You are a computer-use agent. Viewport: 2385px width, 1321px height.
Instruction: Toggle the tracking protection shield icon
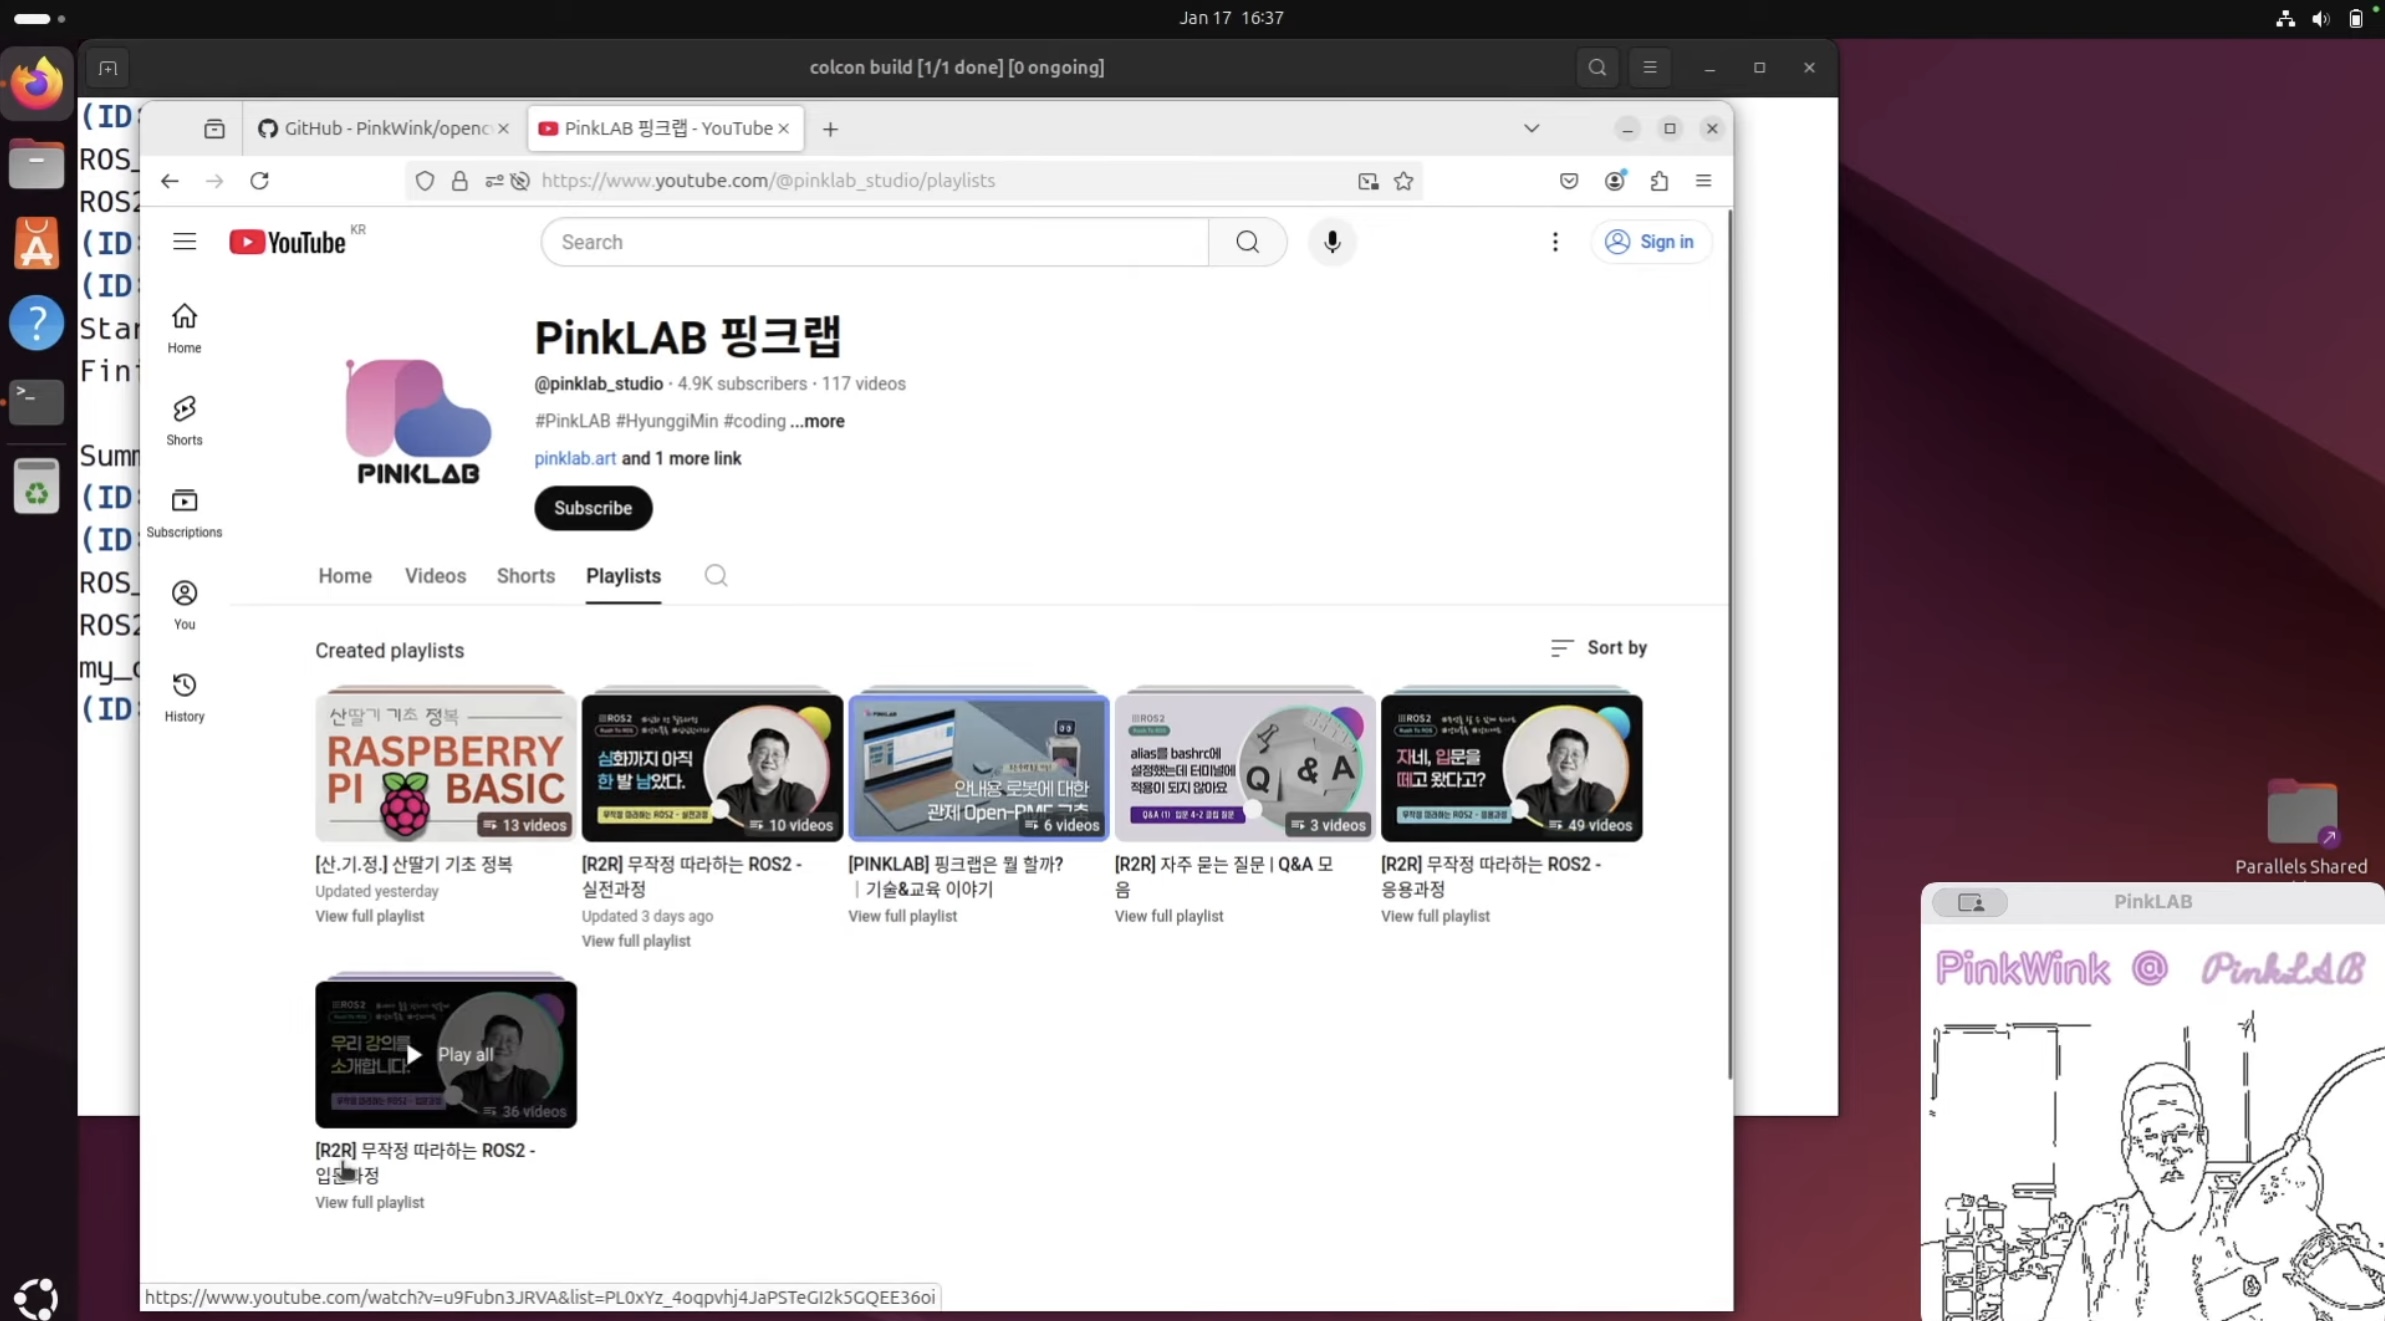[425, 181]
